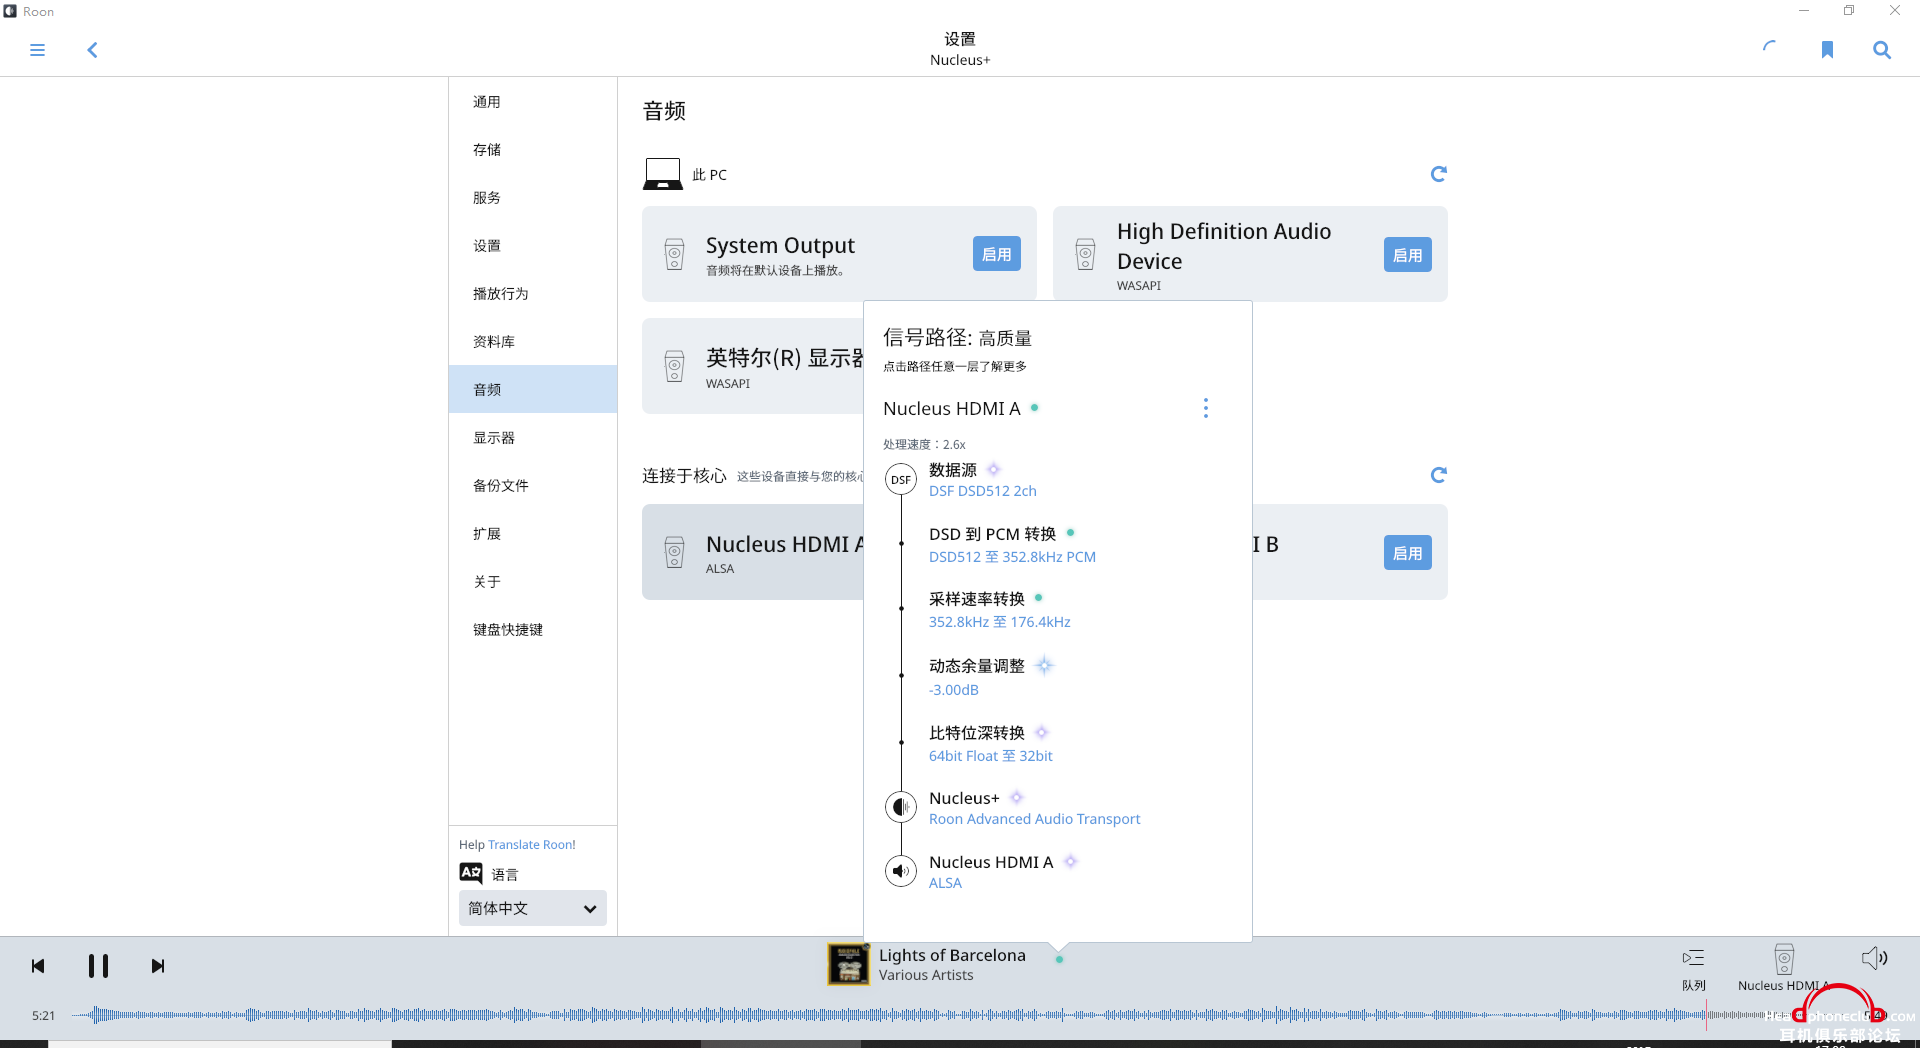Open the search magnifier icon
Image resolution: width=1920 pixels, height=1048 pixels.
[x=1882, y=50]
